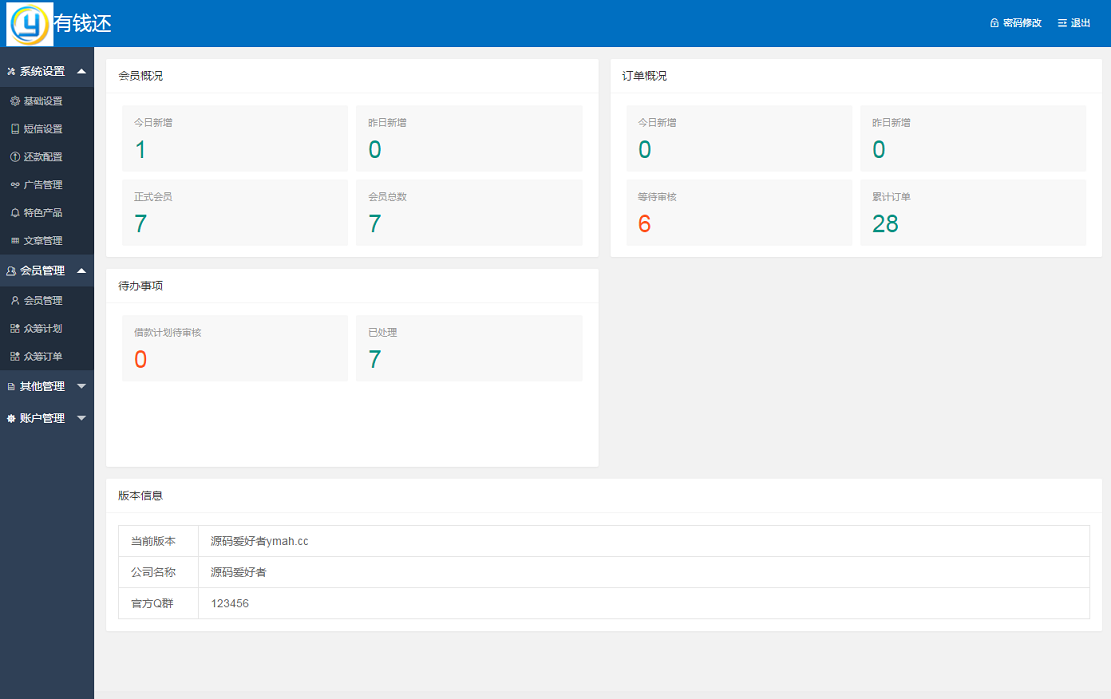Click the user icon beside 会员管理 submenu item
Screen dimensions: 1111x699
click(15, 301)
